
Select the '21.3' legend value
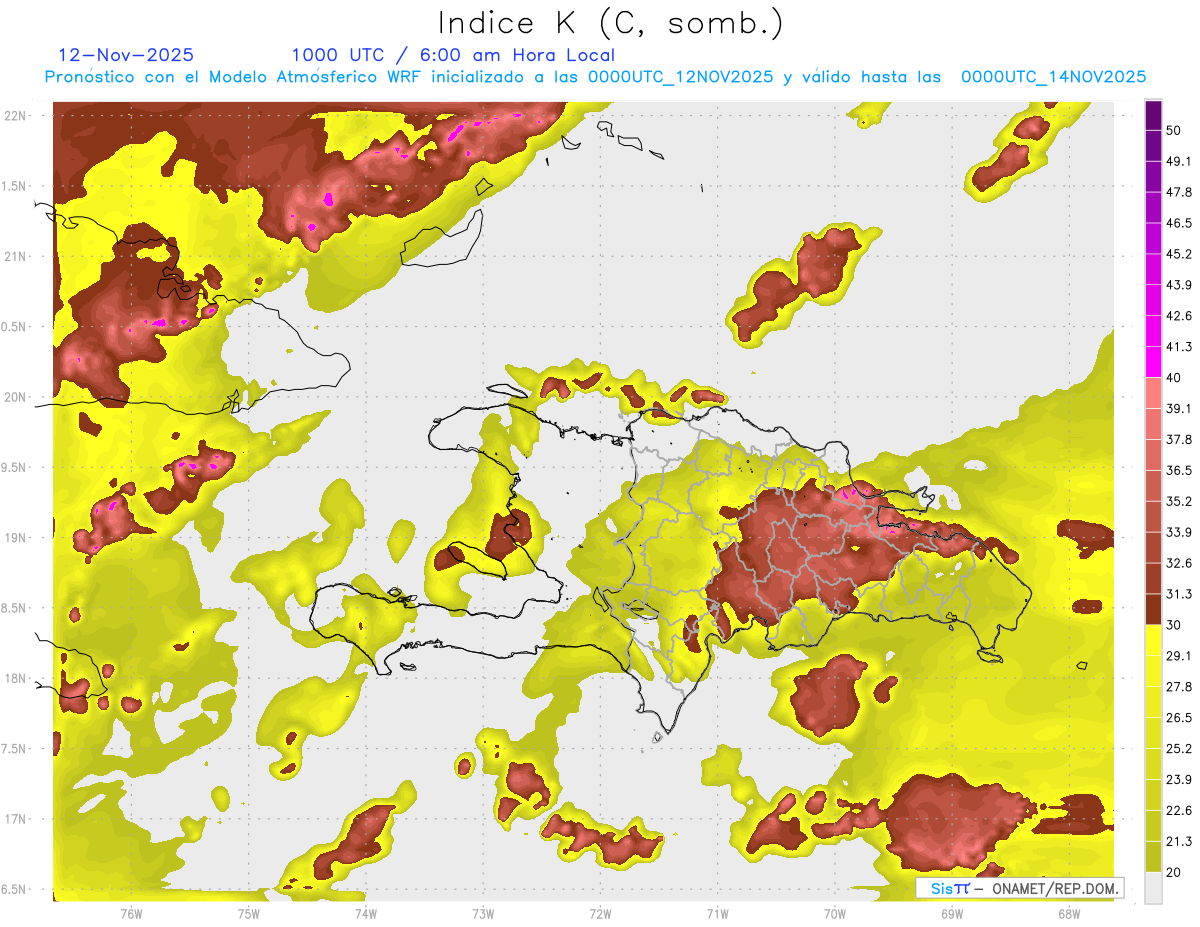[1179, 842]
